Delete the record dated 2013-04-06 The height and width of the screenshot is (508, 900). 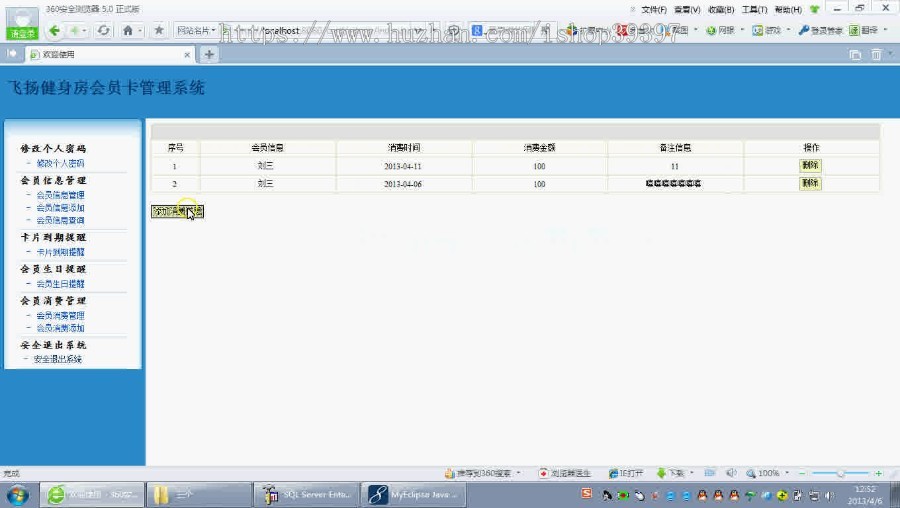[x=810, y=183]
